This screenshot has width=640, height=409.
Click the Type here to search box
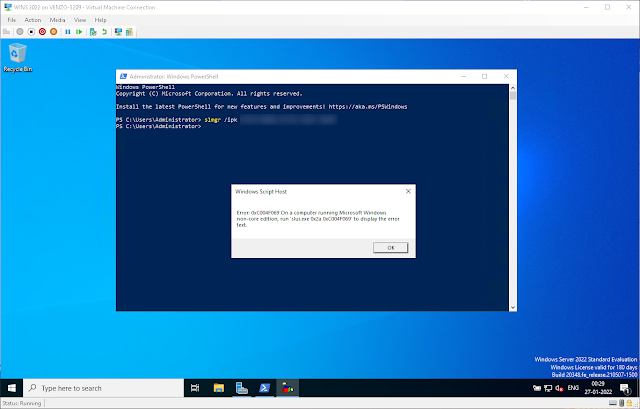click(x=104, y=388)
